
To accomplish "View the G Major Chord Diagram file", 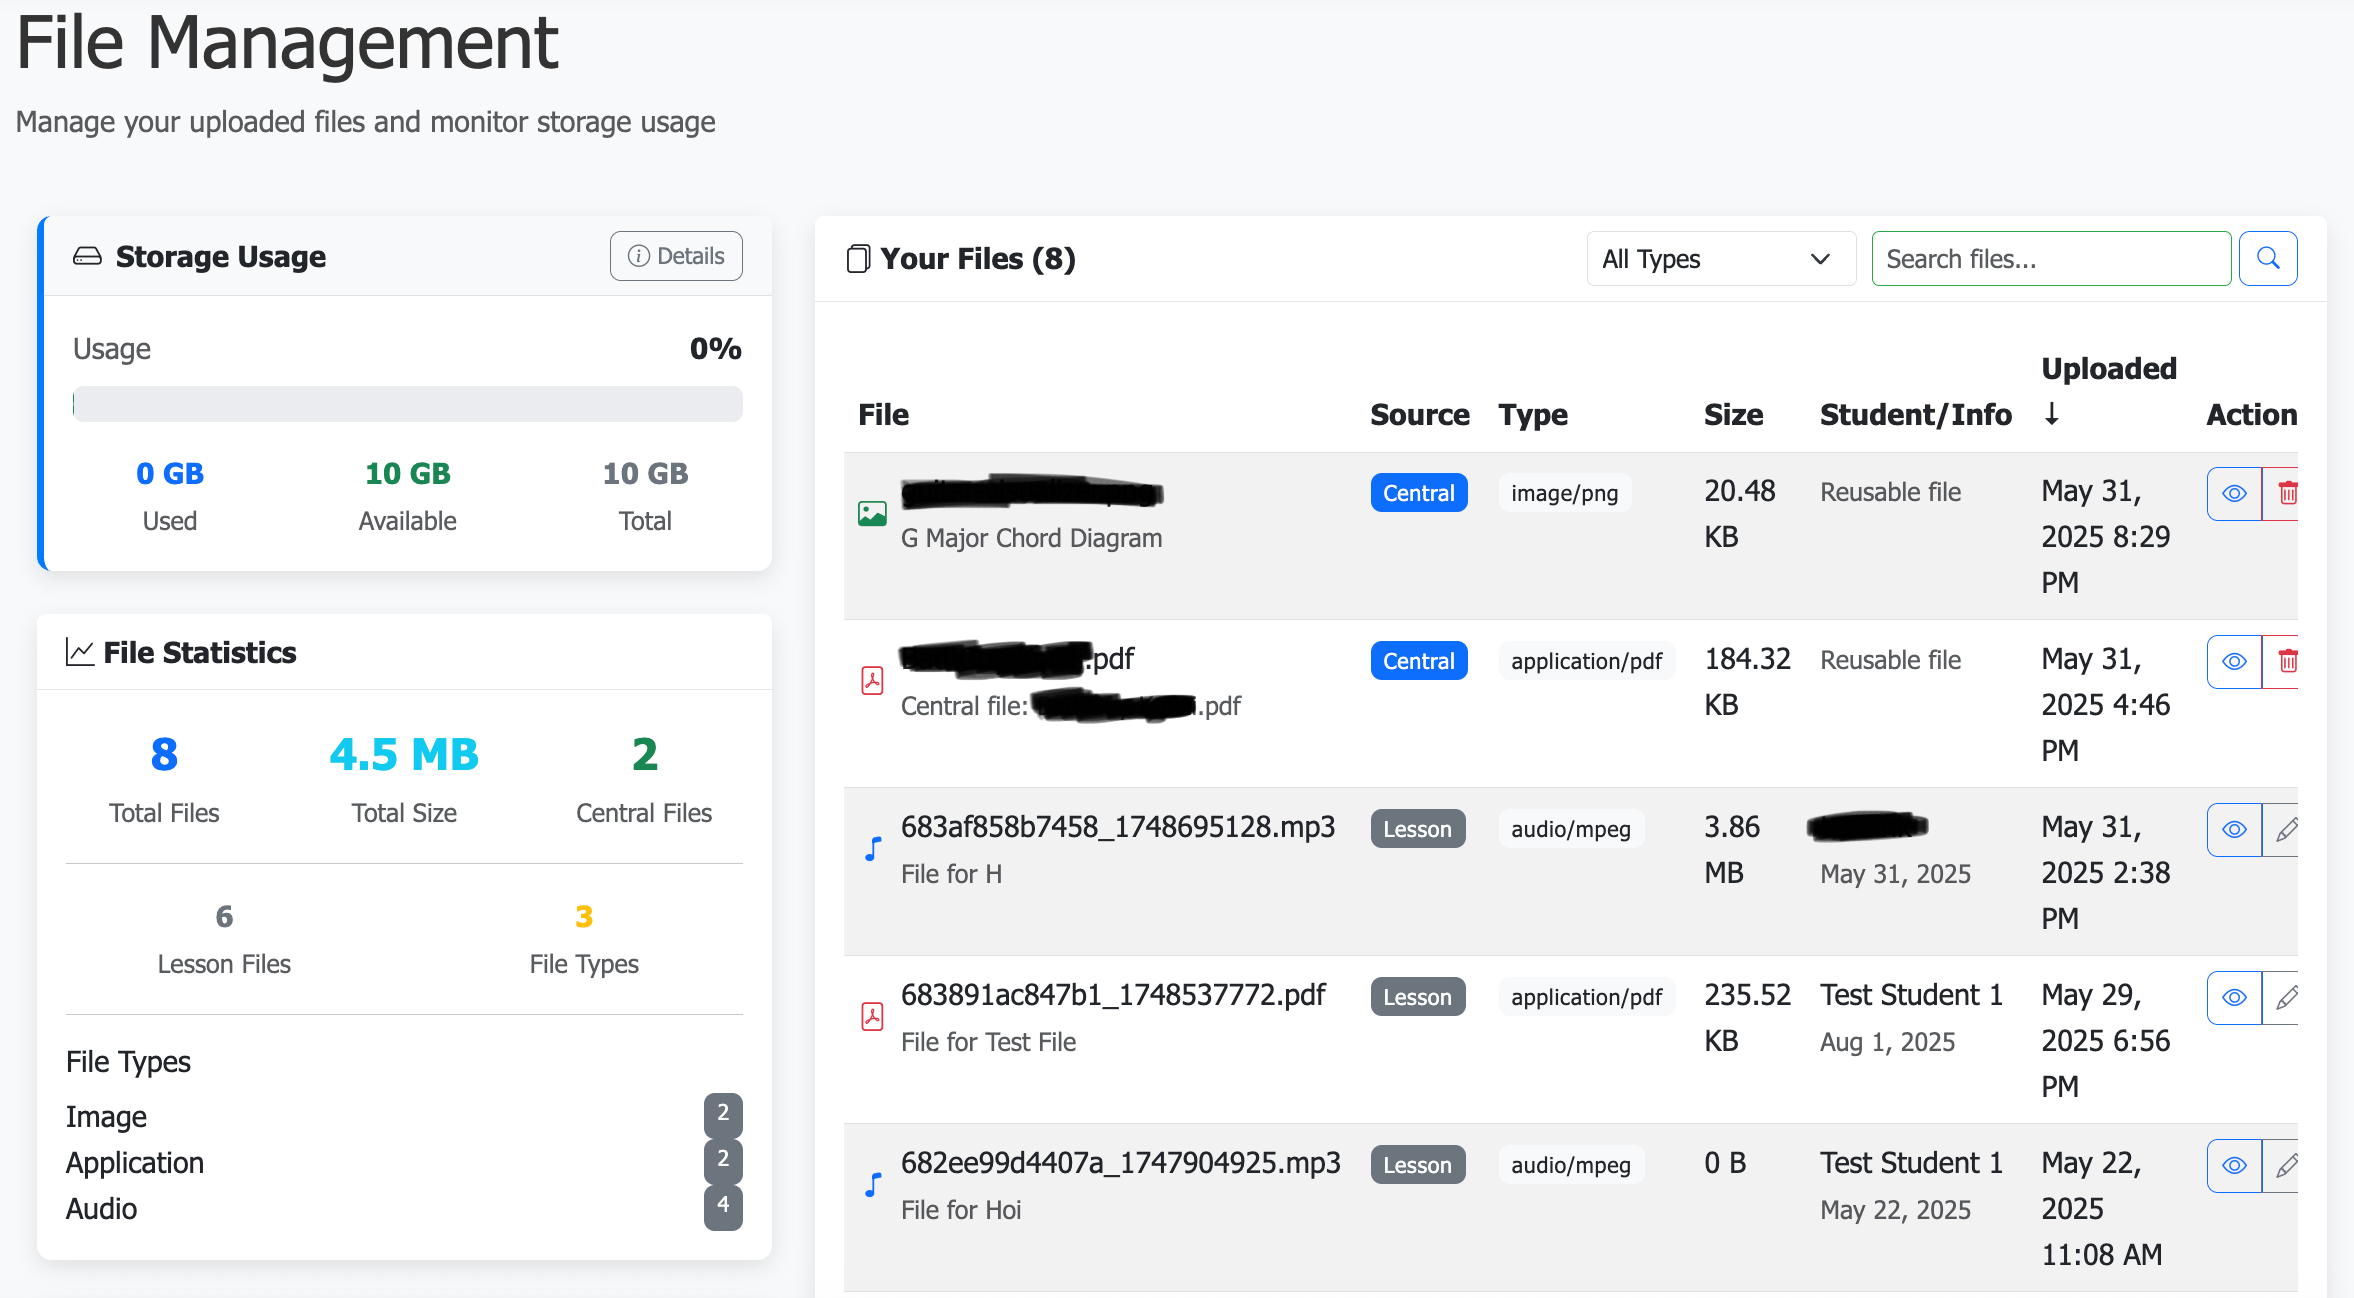I will [2234, 494].
